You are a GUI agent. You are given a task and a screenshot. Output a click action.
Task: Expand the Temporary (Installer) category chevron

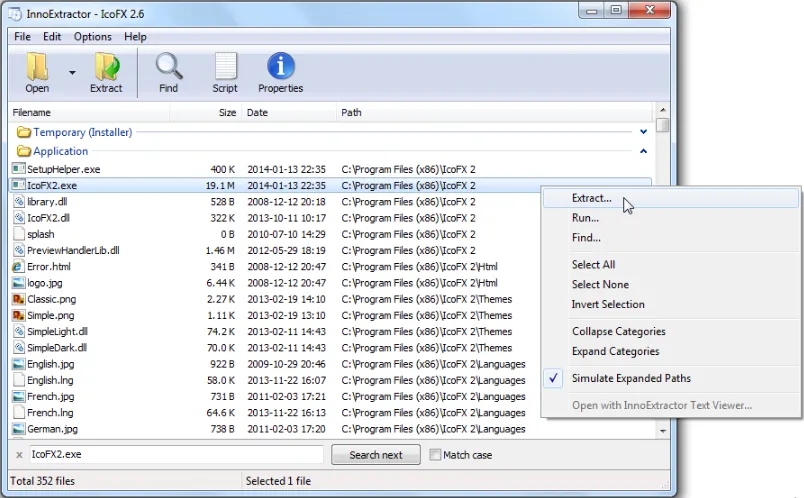point(644,132)
